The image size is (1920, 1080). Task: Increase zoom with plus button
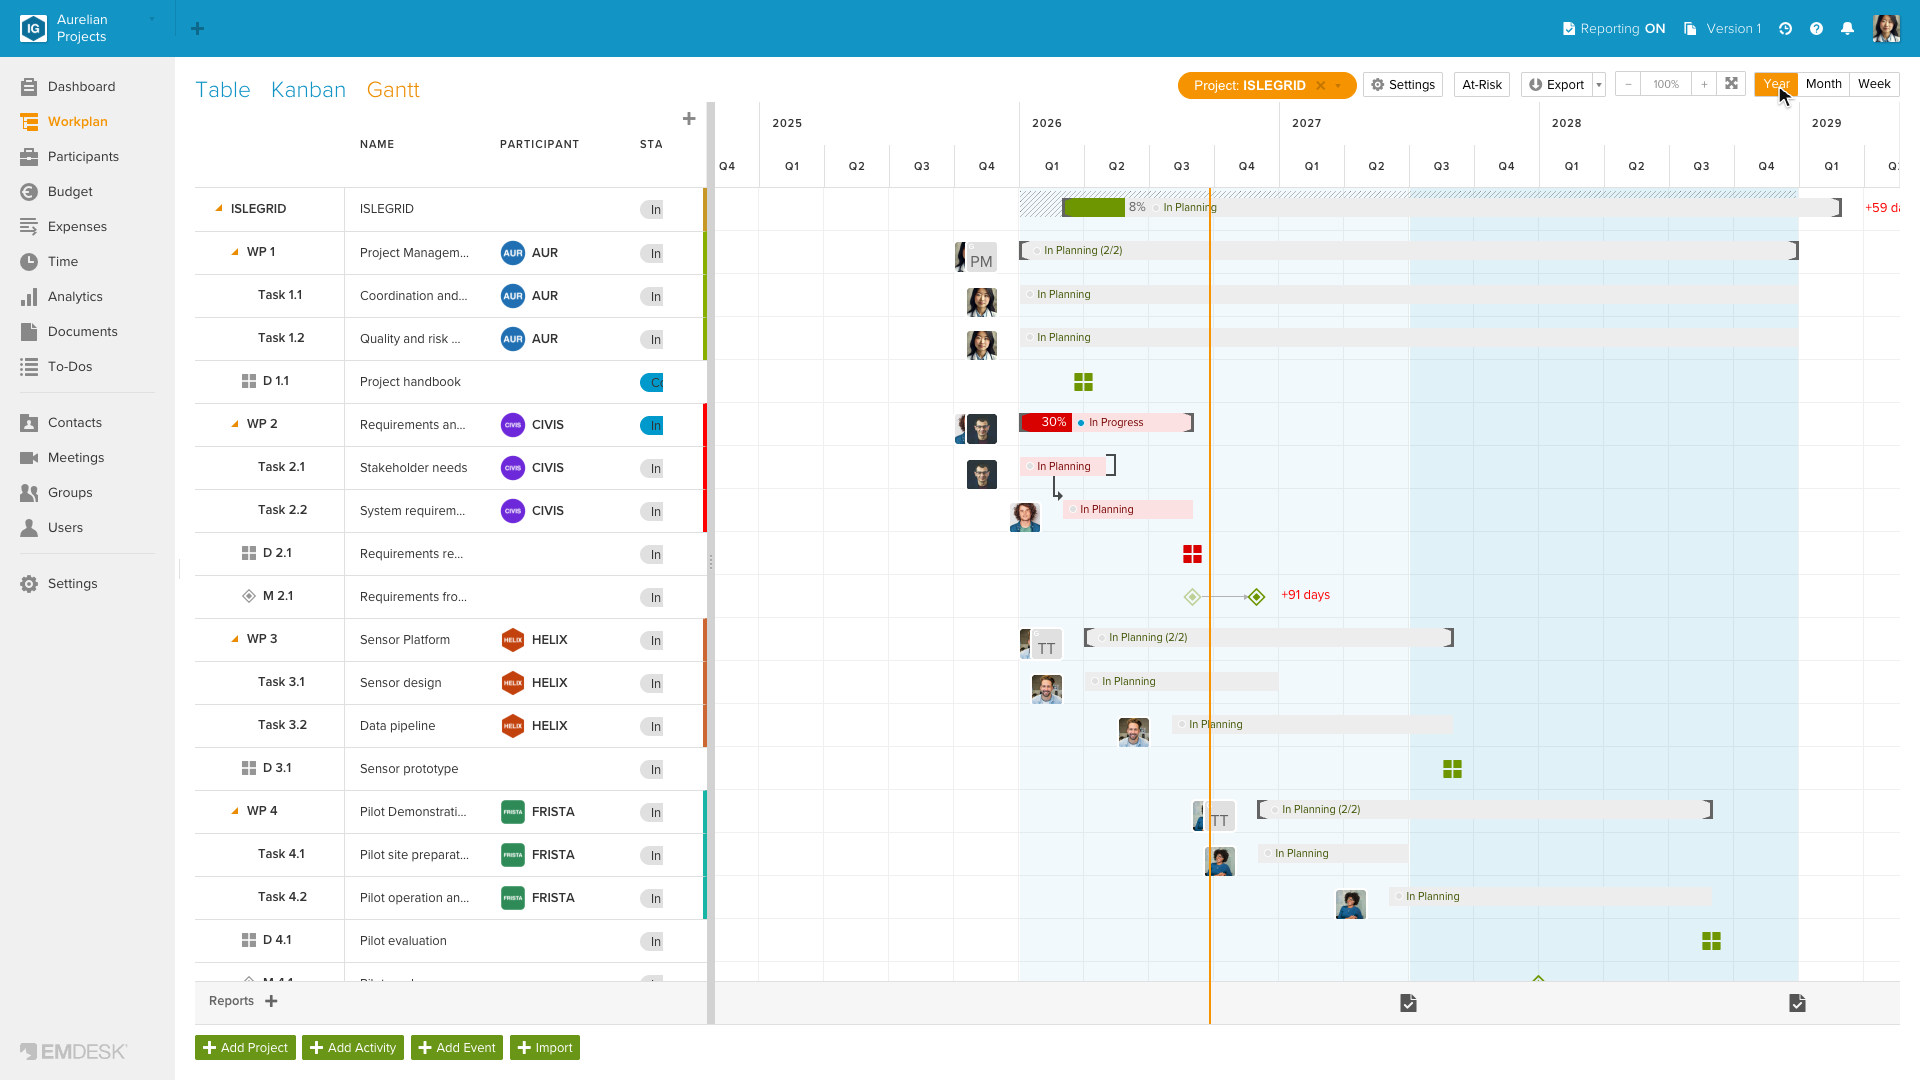pyautogui.click(x=1704, y=85)
